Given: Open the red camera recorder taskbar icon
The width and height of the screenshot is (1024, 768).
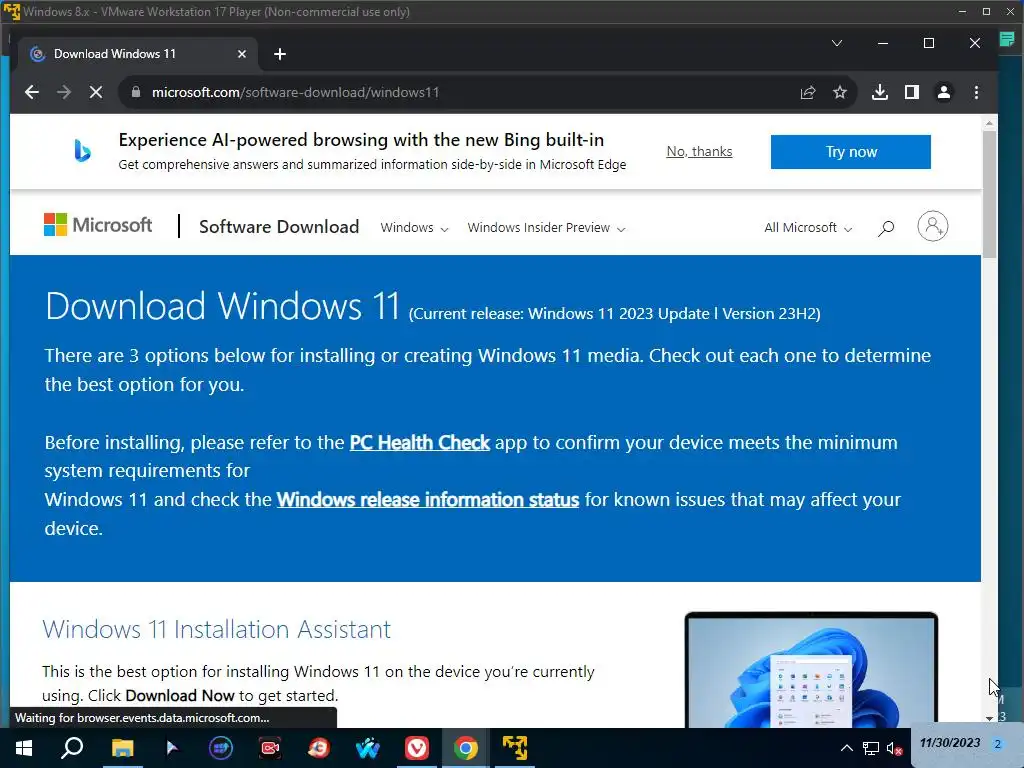Looking at the screenshot, I should [x=270, y=748].
